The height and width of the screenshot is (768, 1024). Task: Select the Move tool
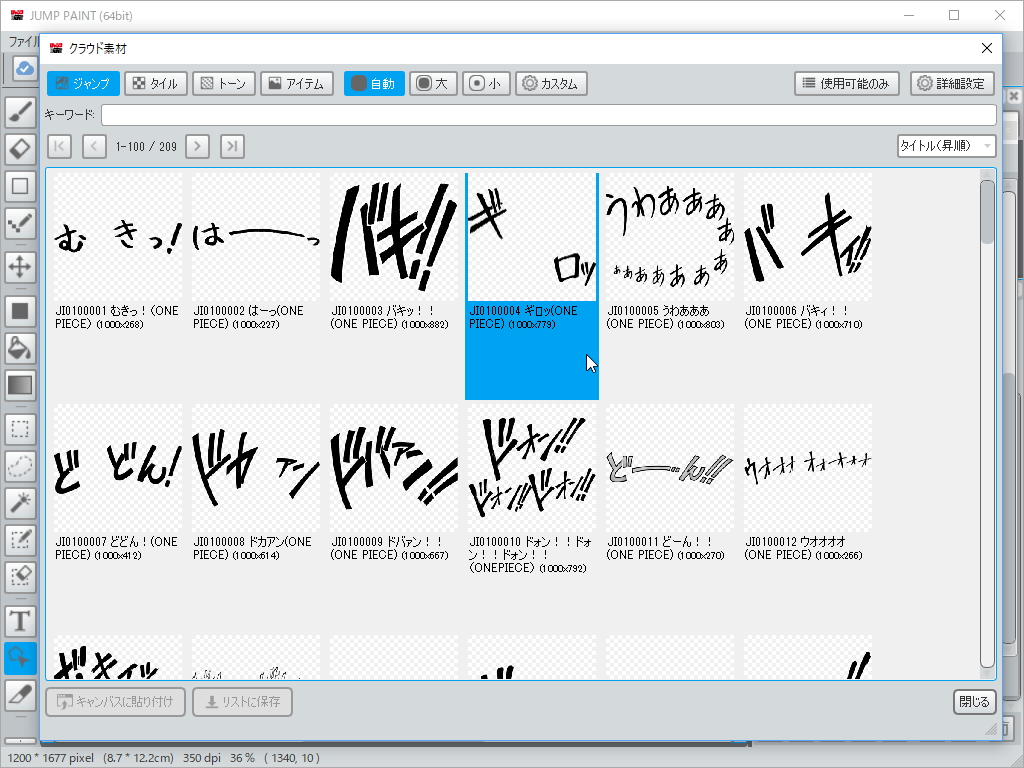pos(20,267)
